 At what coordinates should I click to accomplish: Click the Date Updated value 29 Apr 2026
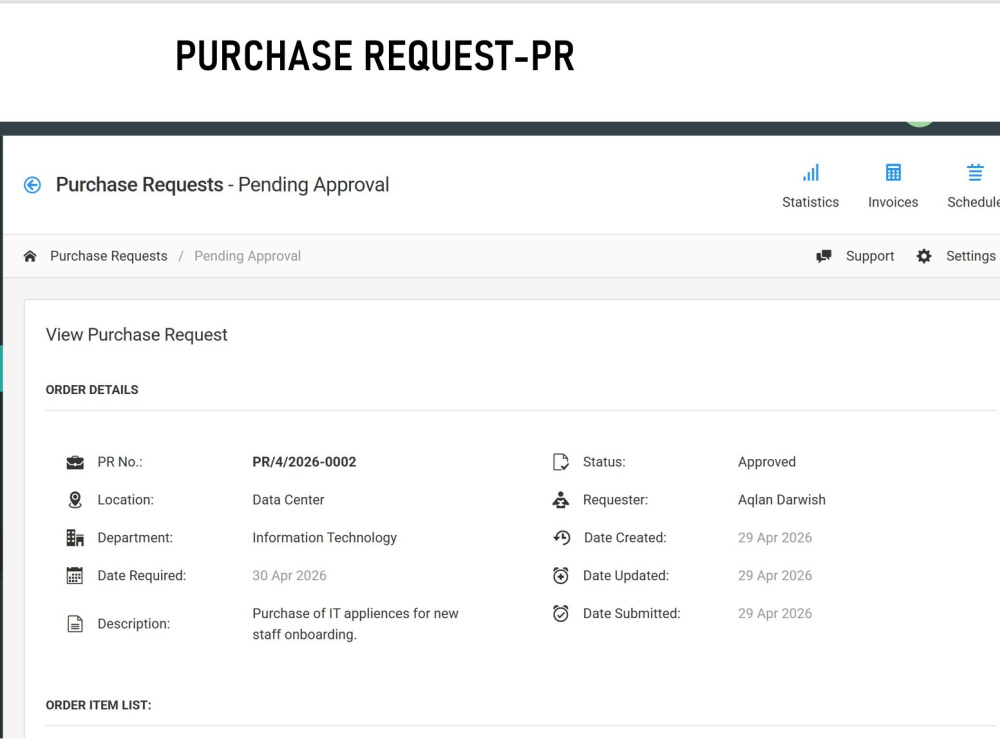(776, 576)
